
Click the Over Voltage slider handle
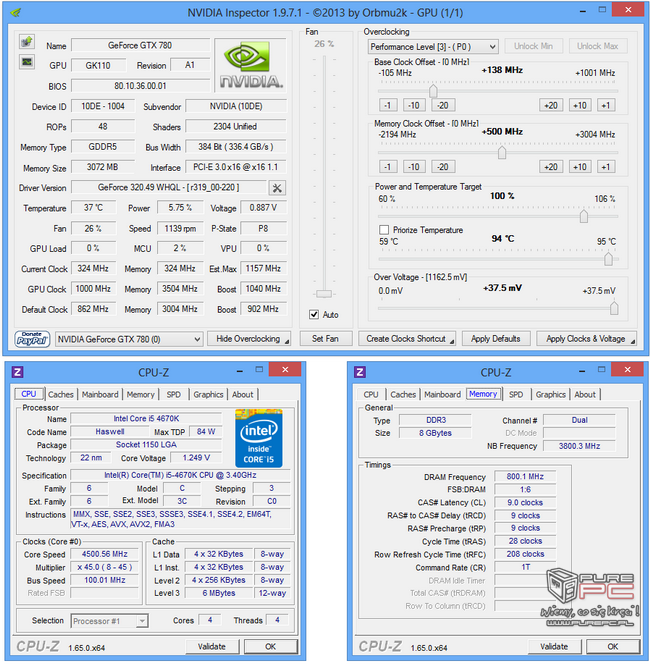coord(613,308)
